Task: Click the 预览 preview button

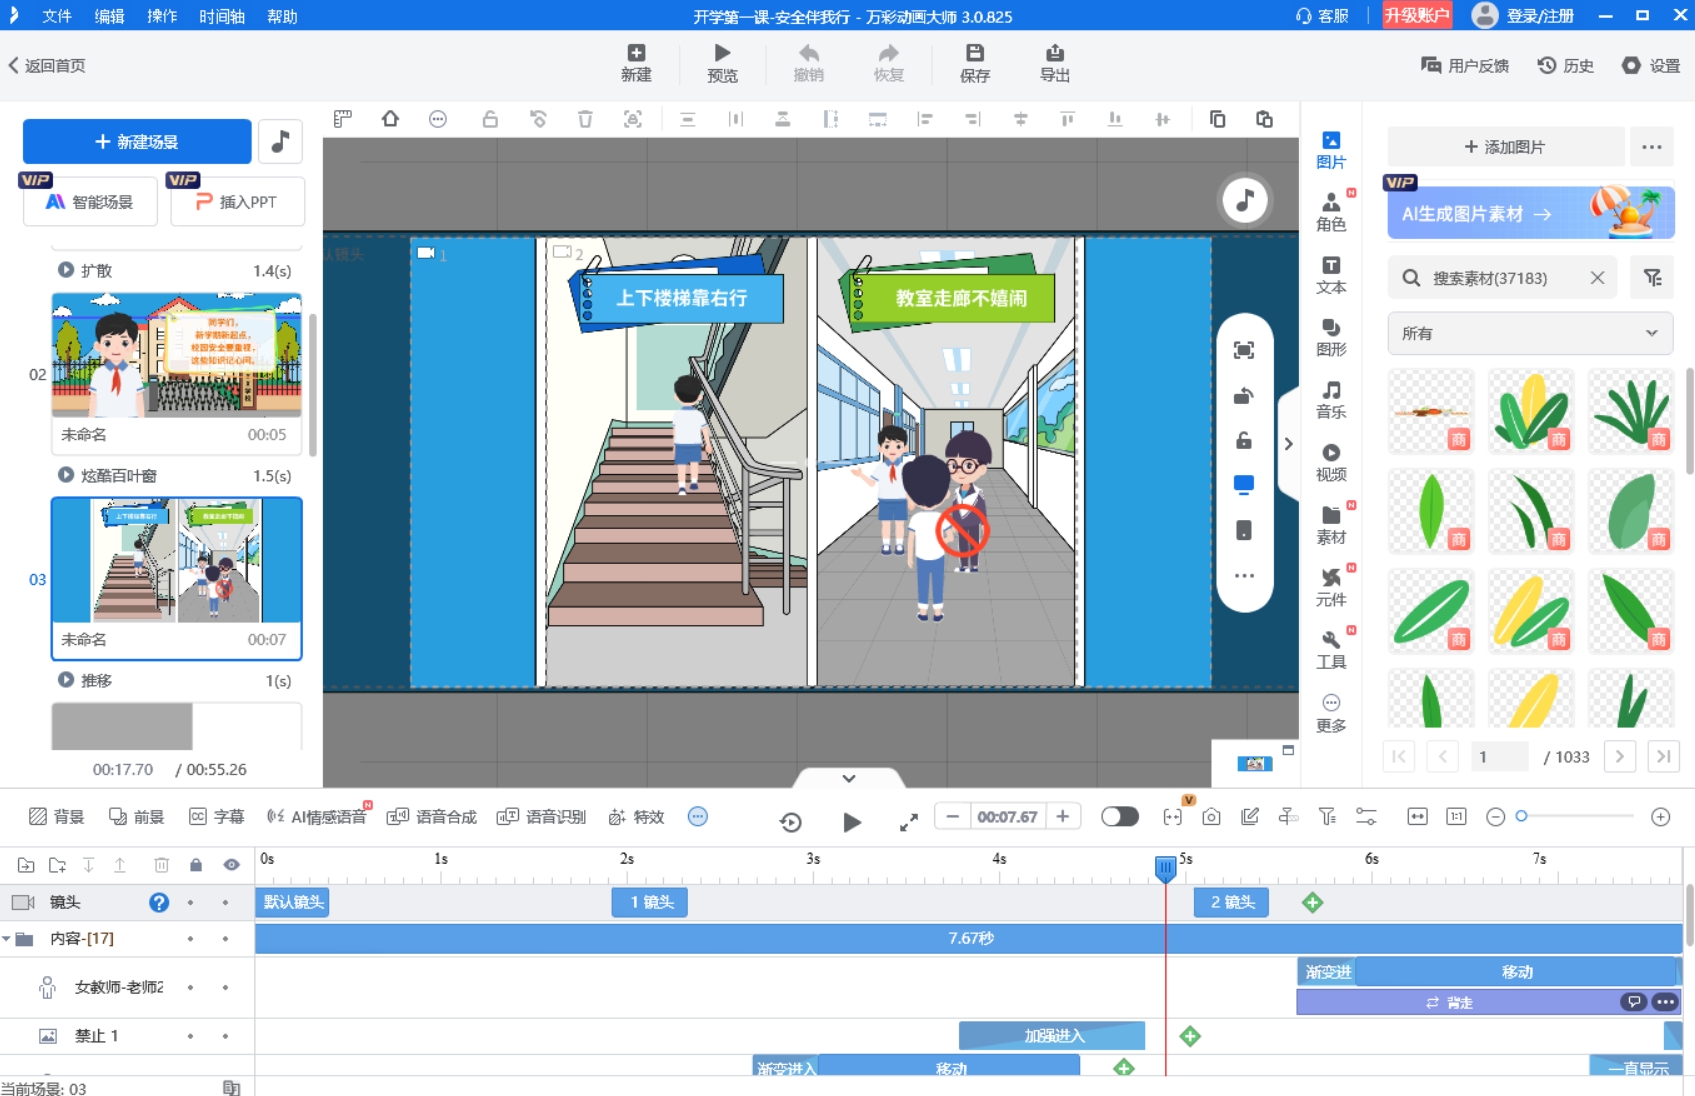Action: (722, 63)
